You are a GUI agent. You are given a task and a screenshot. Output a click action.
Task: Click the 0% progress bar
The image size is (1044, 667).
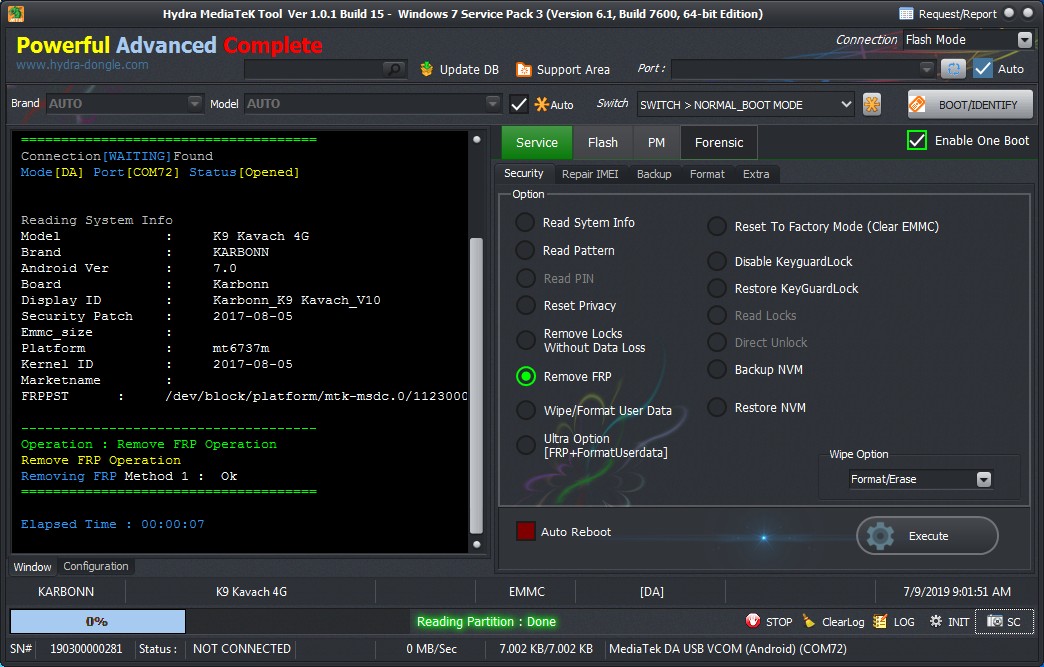pyautogui.click(x=98, y=621)
